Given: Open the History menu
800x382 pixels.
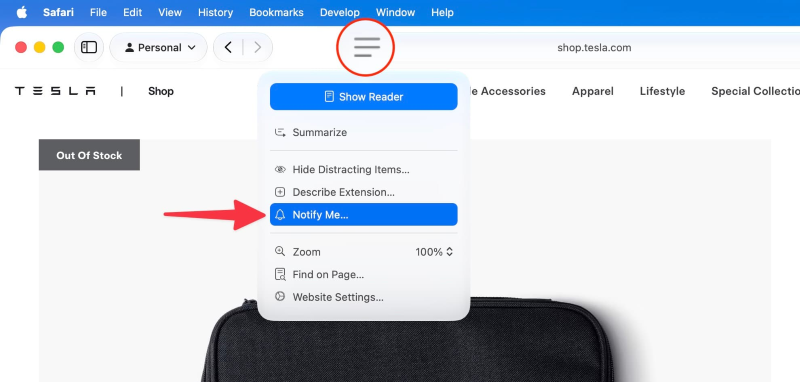Looking at the screenshot, I should click(x=215, y=12).
